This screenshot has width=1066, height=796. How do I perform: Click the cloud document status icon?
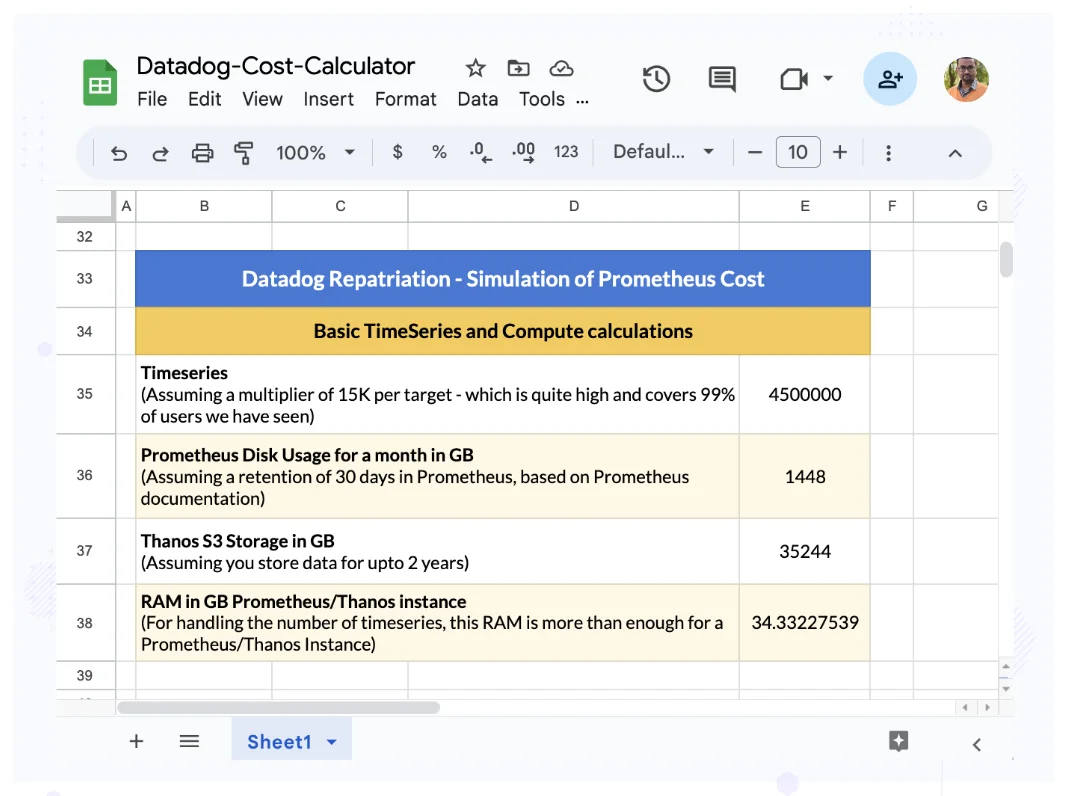pyautogui.click(x=562, y=68)
